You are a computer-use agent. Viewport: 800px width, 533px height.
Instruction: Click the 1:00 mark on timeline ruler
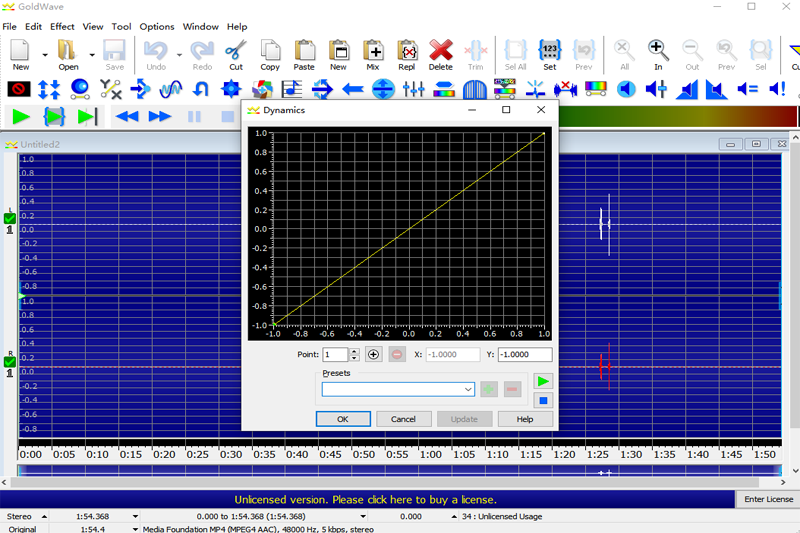(431, 454)
